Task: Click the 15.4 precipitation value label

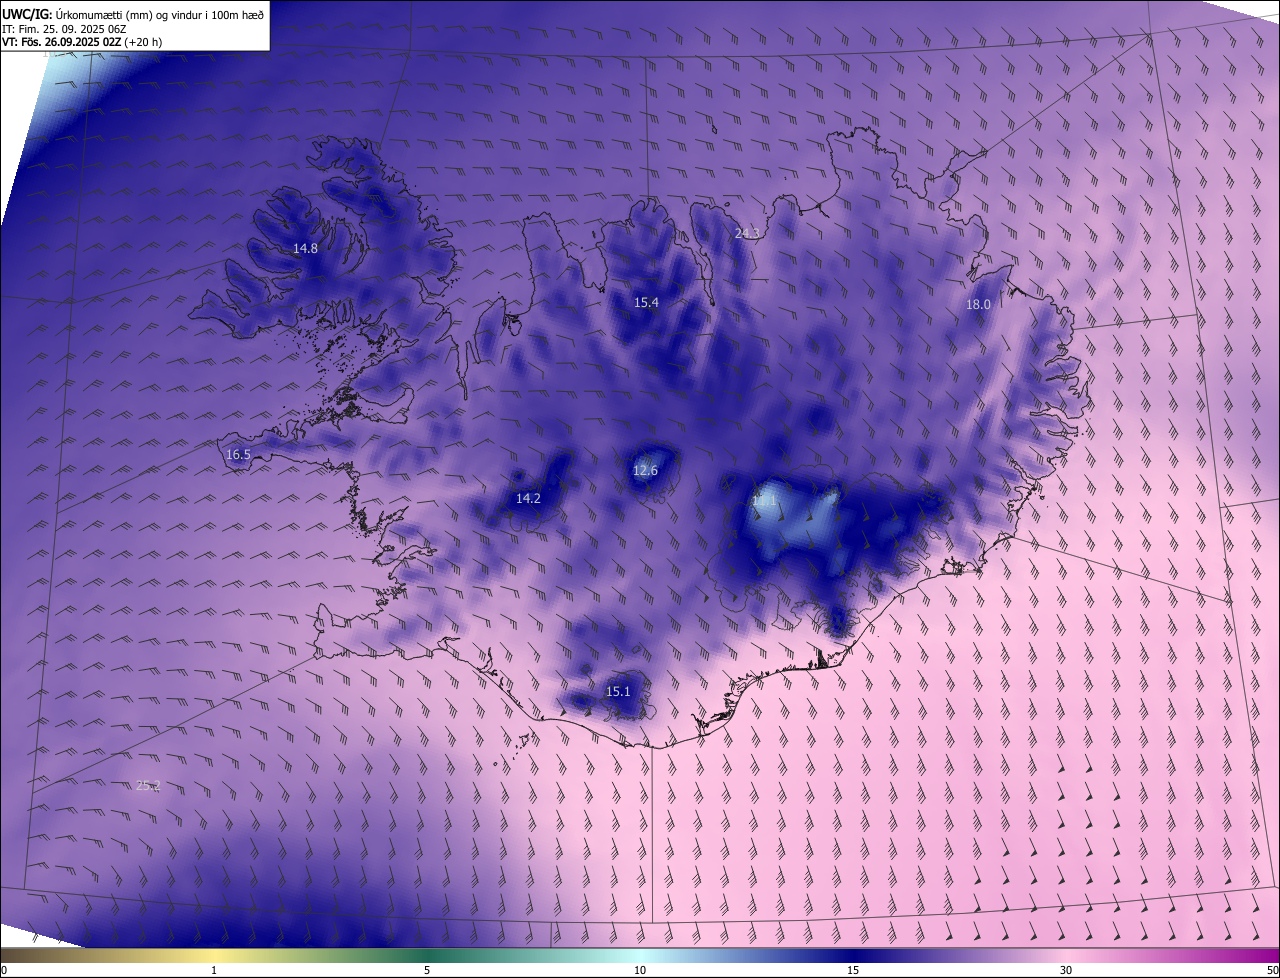Action: click(x=646, y=302)
